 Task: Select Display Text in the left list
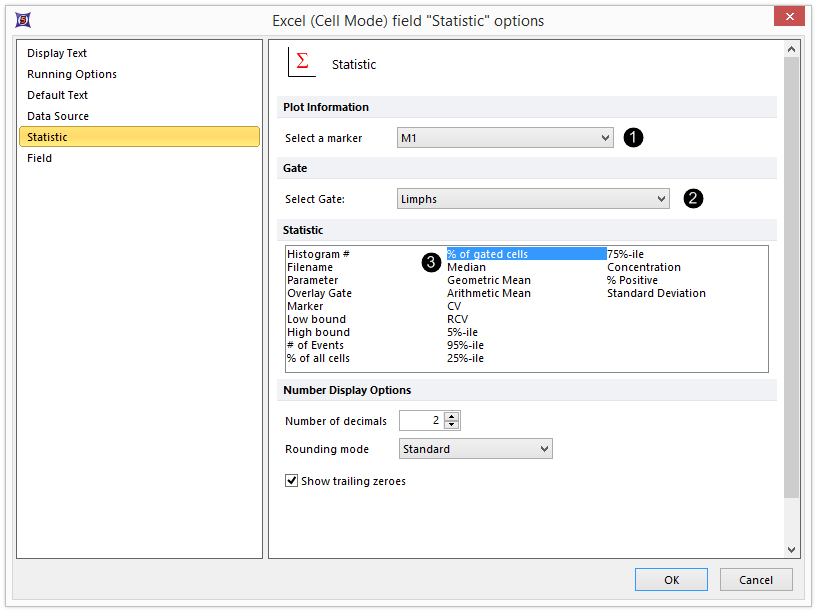tap(57, 53)
